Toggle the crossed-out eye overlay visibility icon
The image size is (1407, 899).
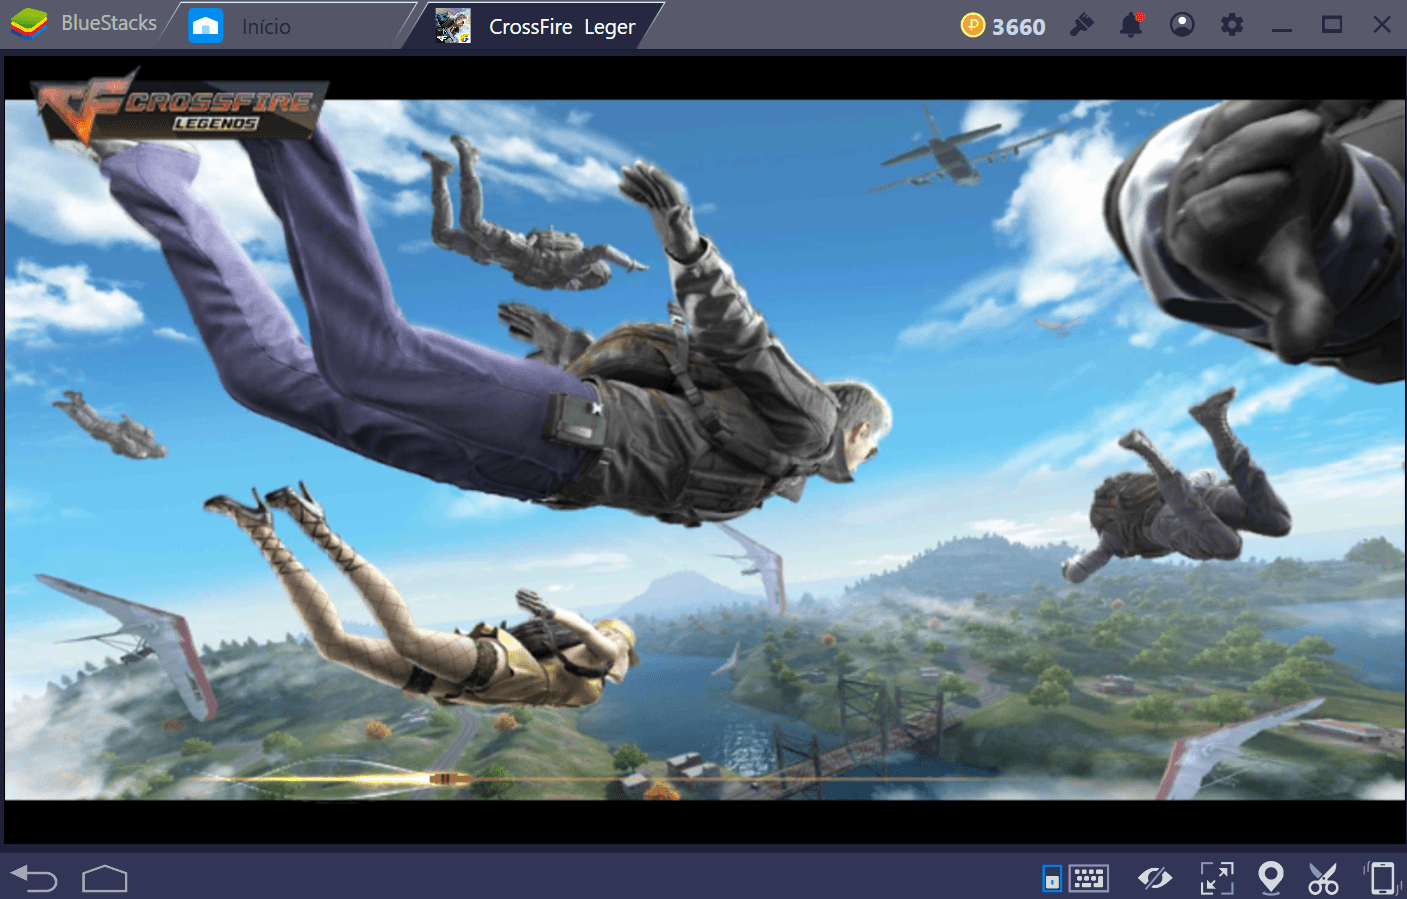(1155, 879)
